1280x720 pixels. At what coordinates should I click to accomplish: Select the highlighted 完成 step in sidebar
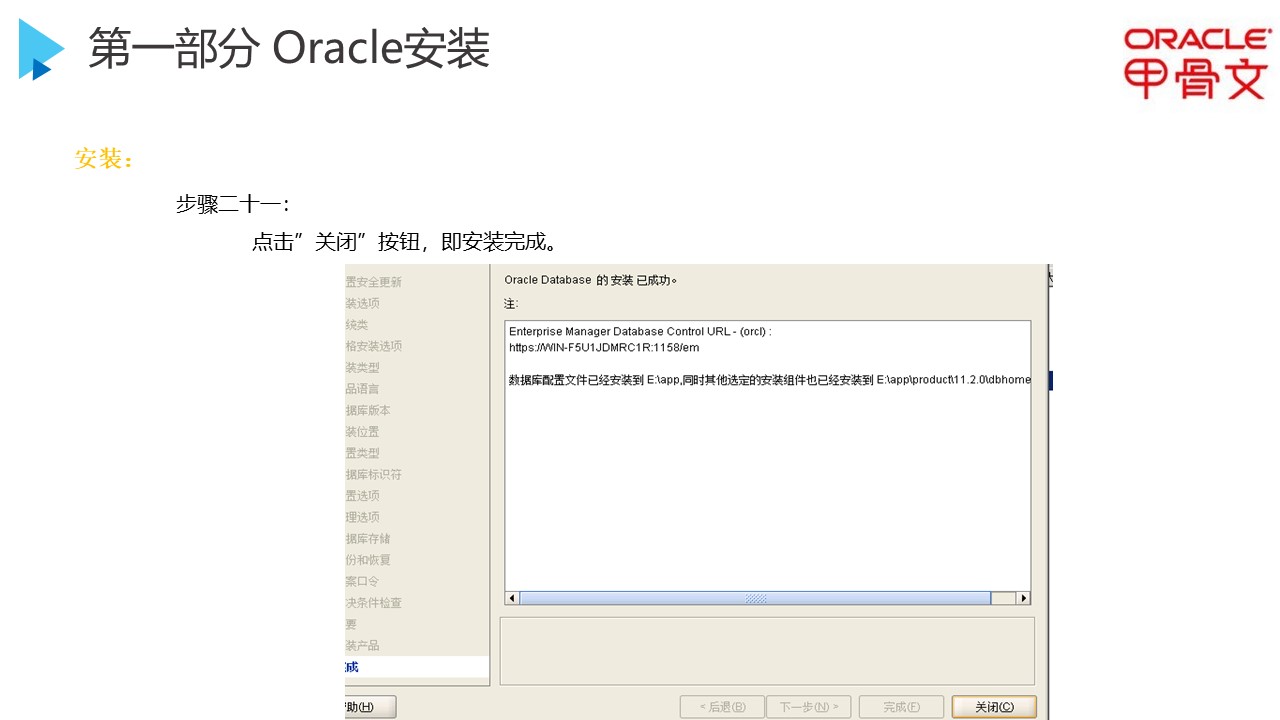pyautogui.click(x=417, y=667)
